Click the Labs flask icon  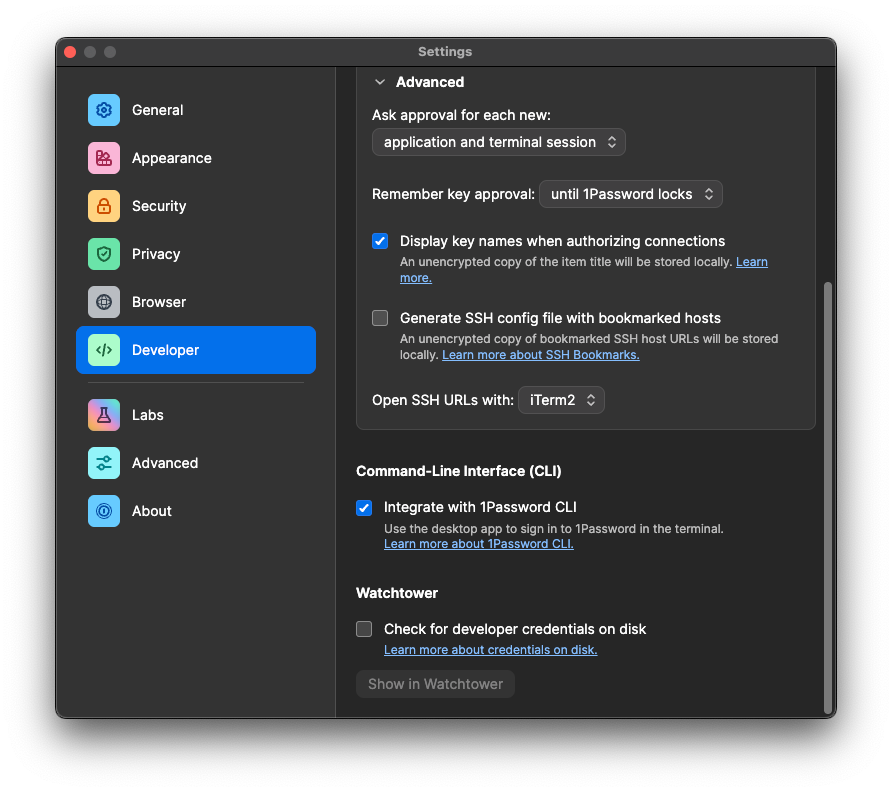coord(104,415)
